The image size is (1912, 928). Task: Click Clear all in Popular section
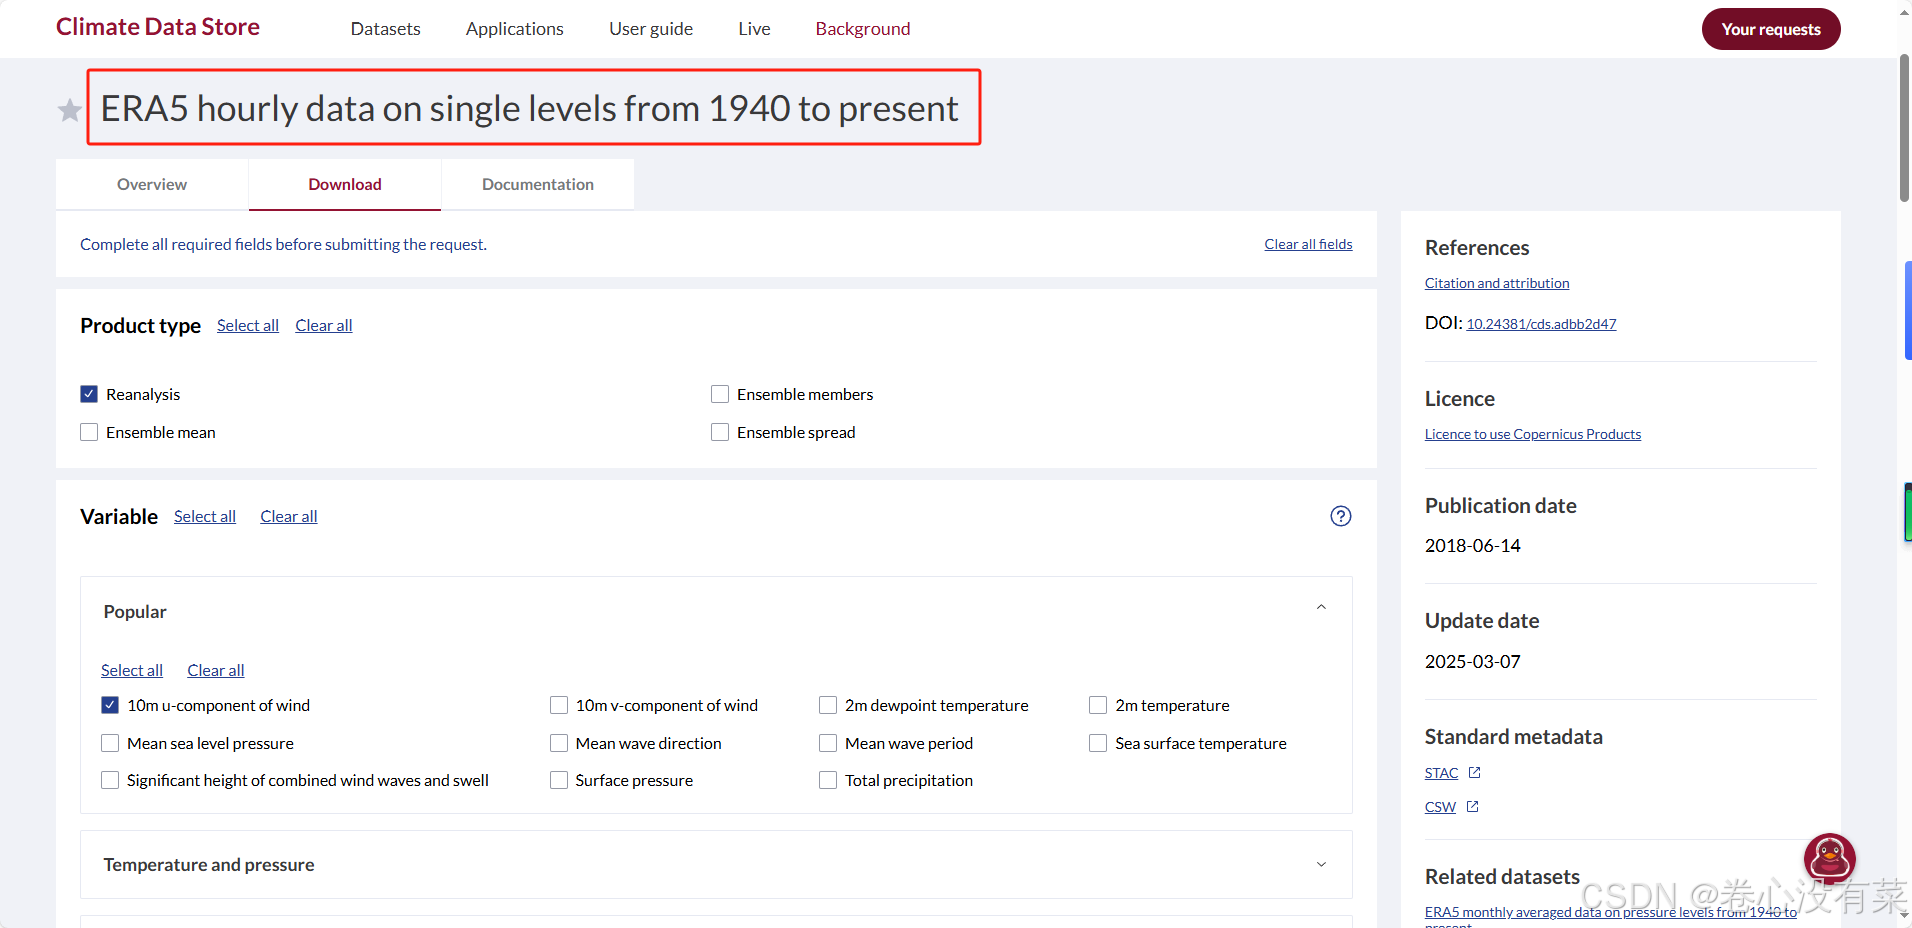(x=216, y=670)
